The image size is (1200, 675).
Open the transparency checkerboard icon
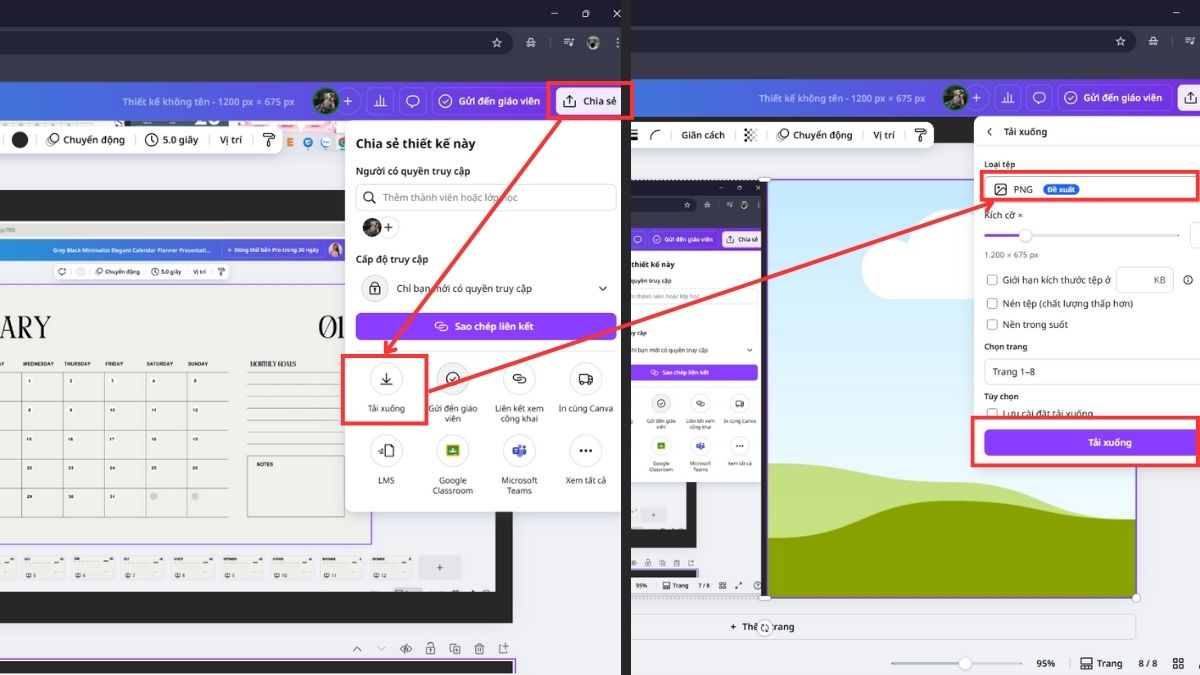pyautogui.click(x=750, y=135)
